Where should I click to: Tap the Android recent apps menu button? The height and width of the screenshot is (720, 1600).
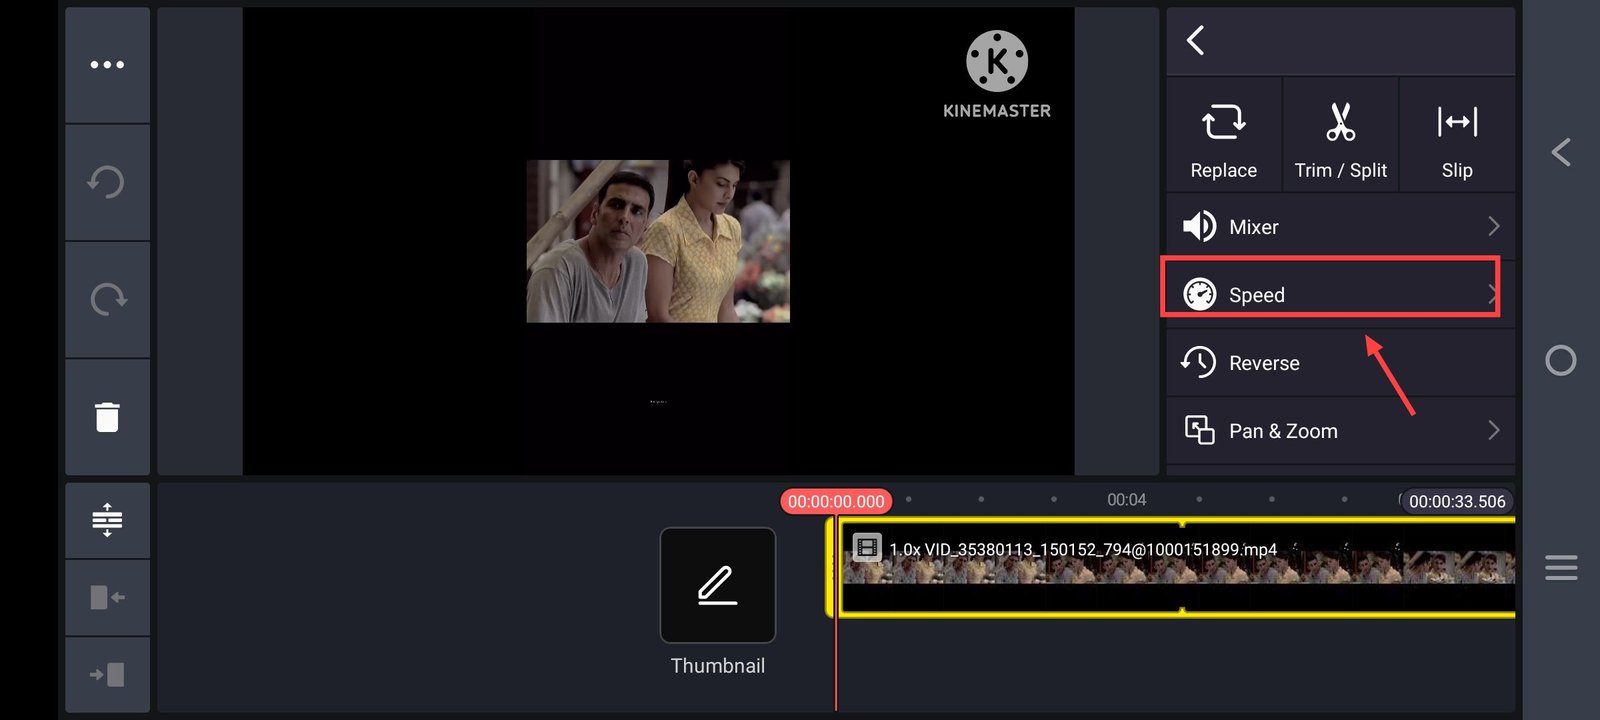(1560, 568)
